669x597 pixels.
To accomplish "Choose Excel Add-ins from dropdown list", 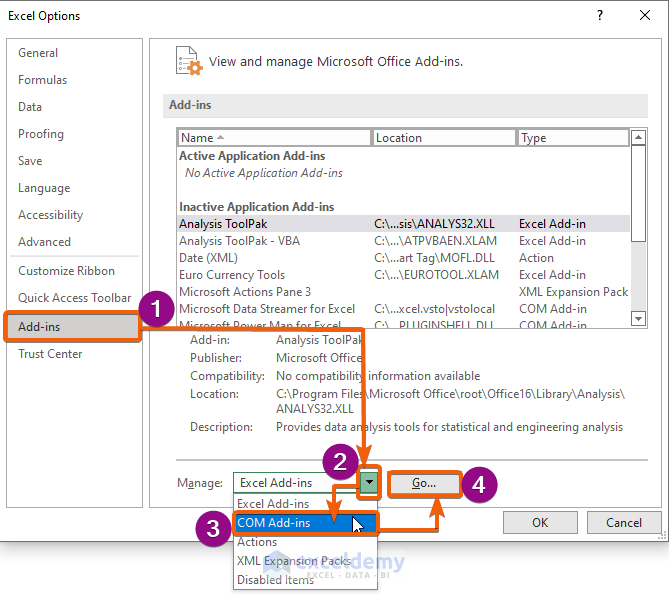I will coord(305,504).
